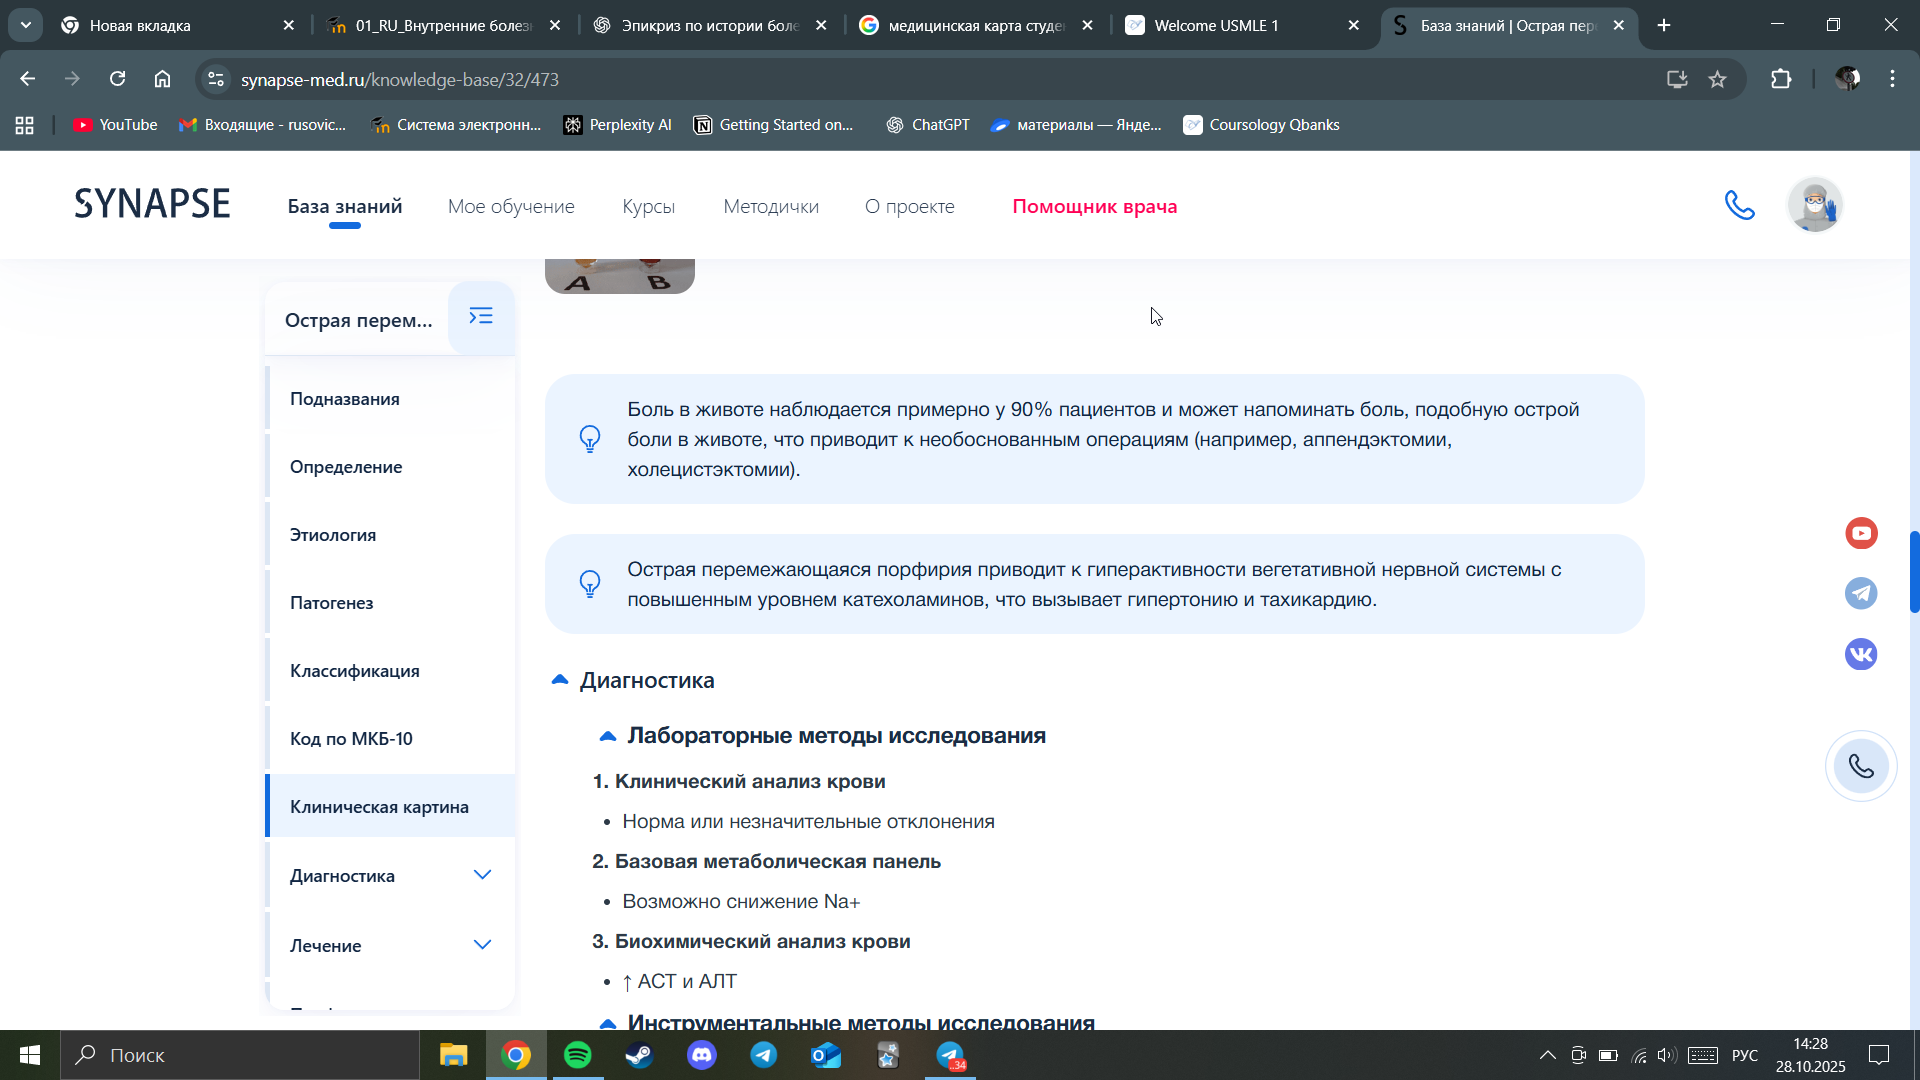Click the partially visible image thumbnail
This screenshot has height=1080, width=1920.
coord(620,277)
